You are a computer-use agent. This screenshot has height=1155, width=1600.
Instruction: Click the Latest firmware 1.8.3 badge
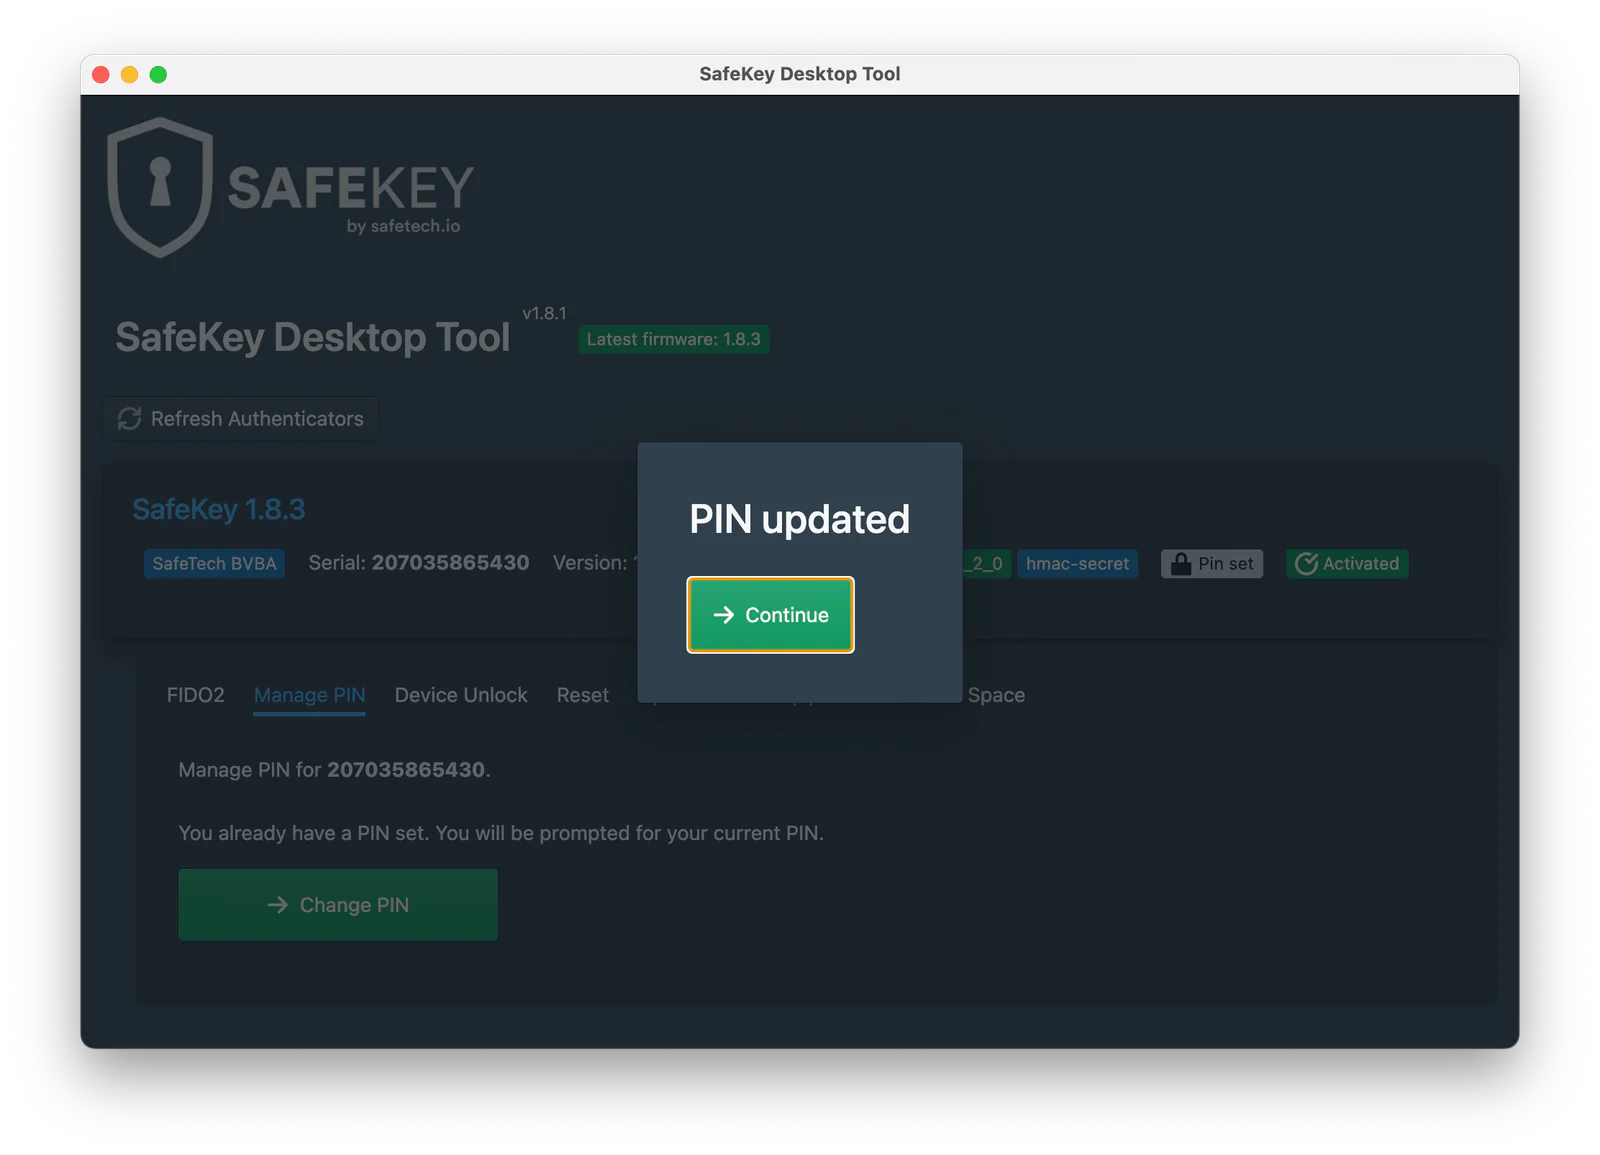[x=674, y=339]
